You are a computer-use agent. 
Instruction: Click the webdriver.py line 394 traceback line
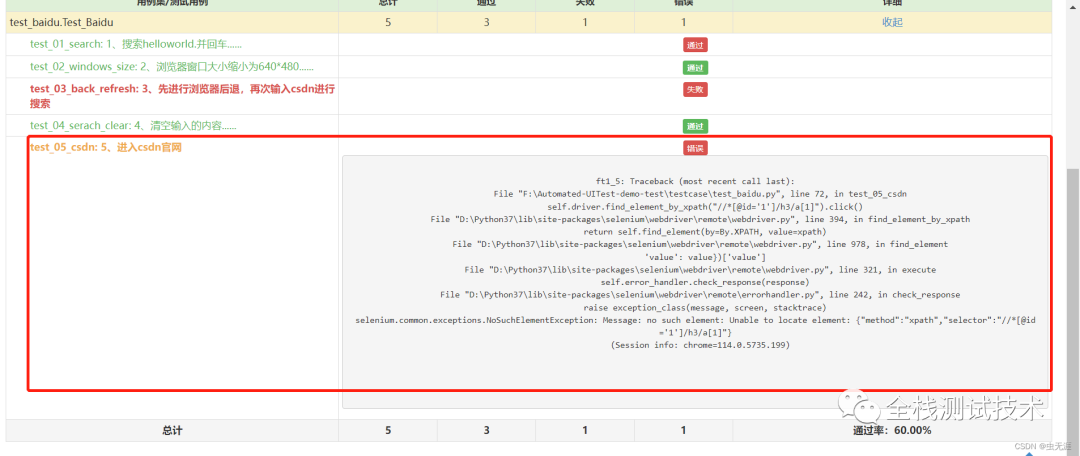[x=700, y=219]
